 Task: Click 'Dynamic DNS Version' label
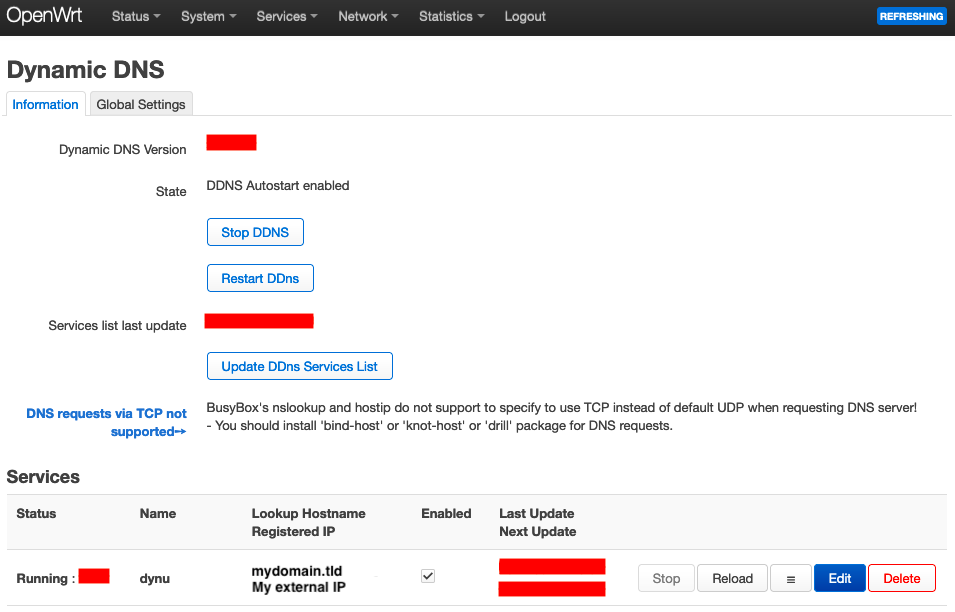[122, 149]
